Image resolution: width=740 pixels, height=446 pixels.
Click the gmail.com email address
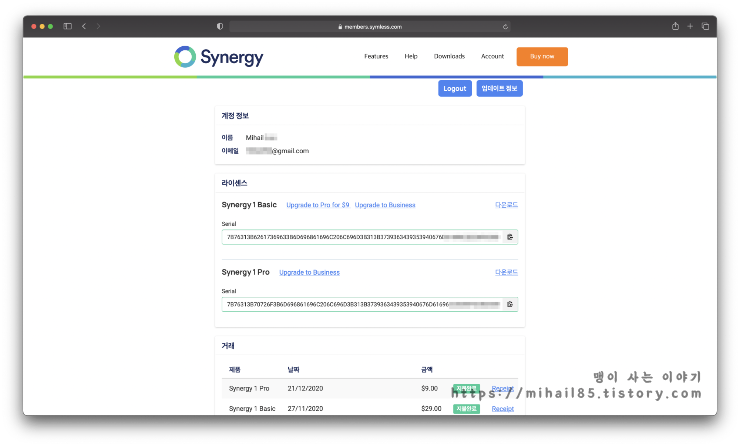278,151
